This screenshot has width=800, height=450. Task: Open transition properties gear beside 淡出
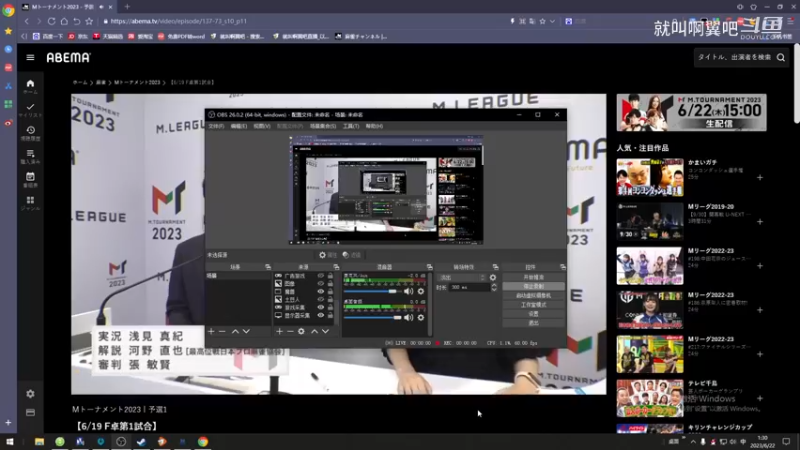(x=493, y=278)
